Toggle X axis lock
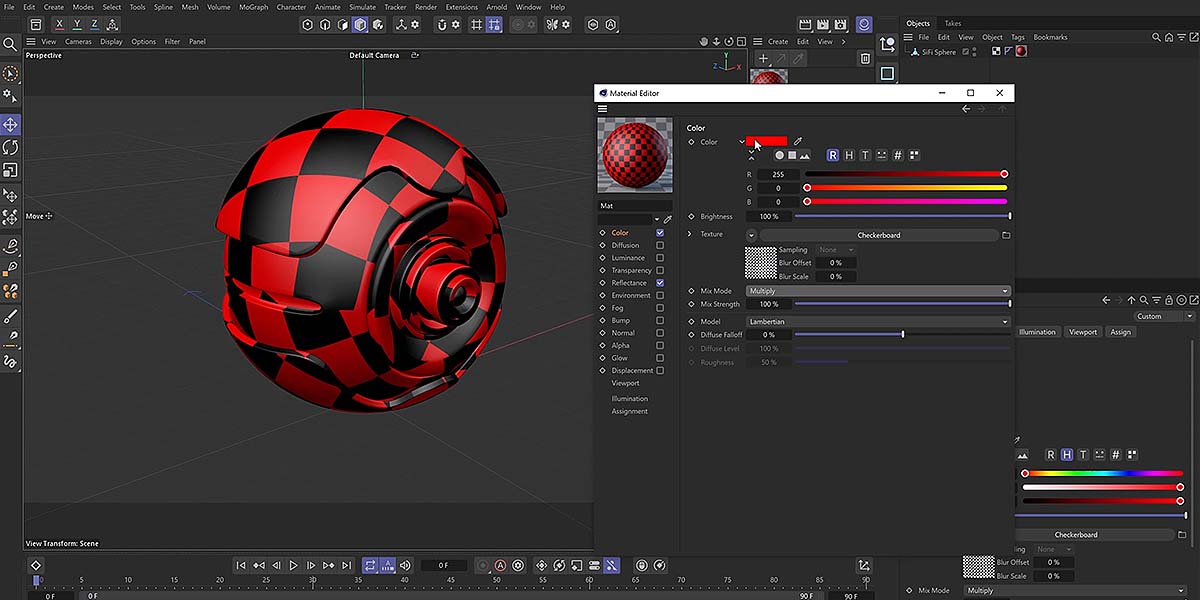 60,24
